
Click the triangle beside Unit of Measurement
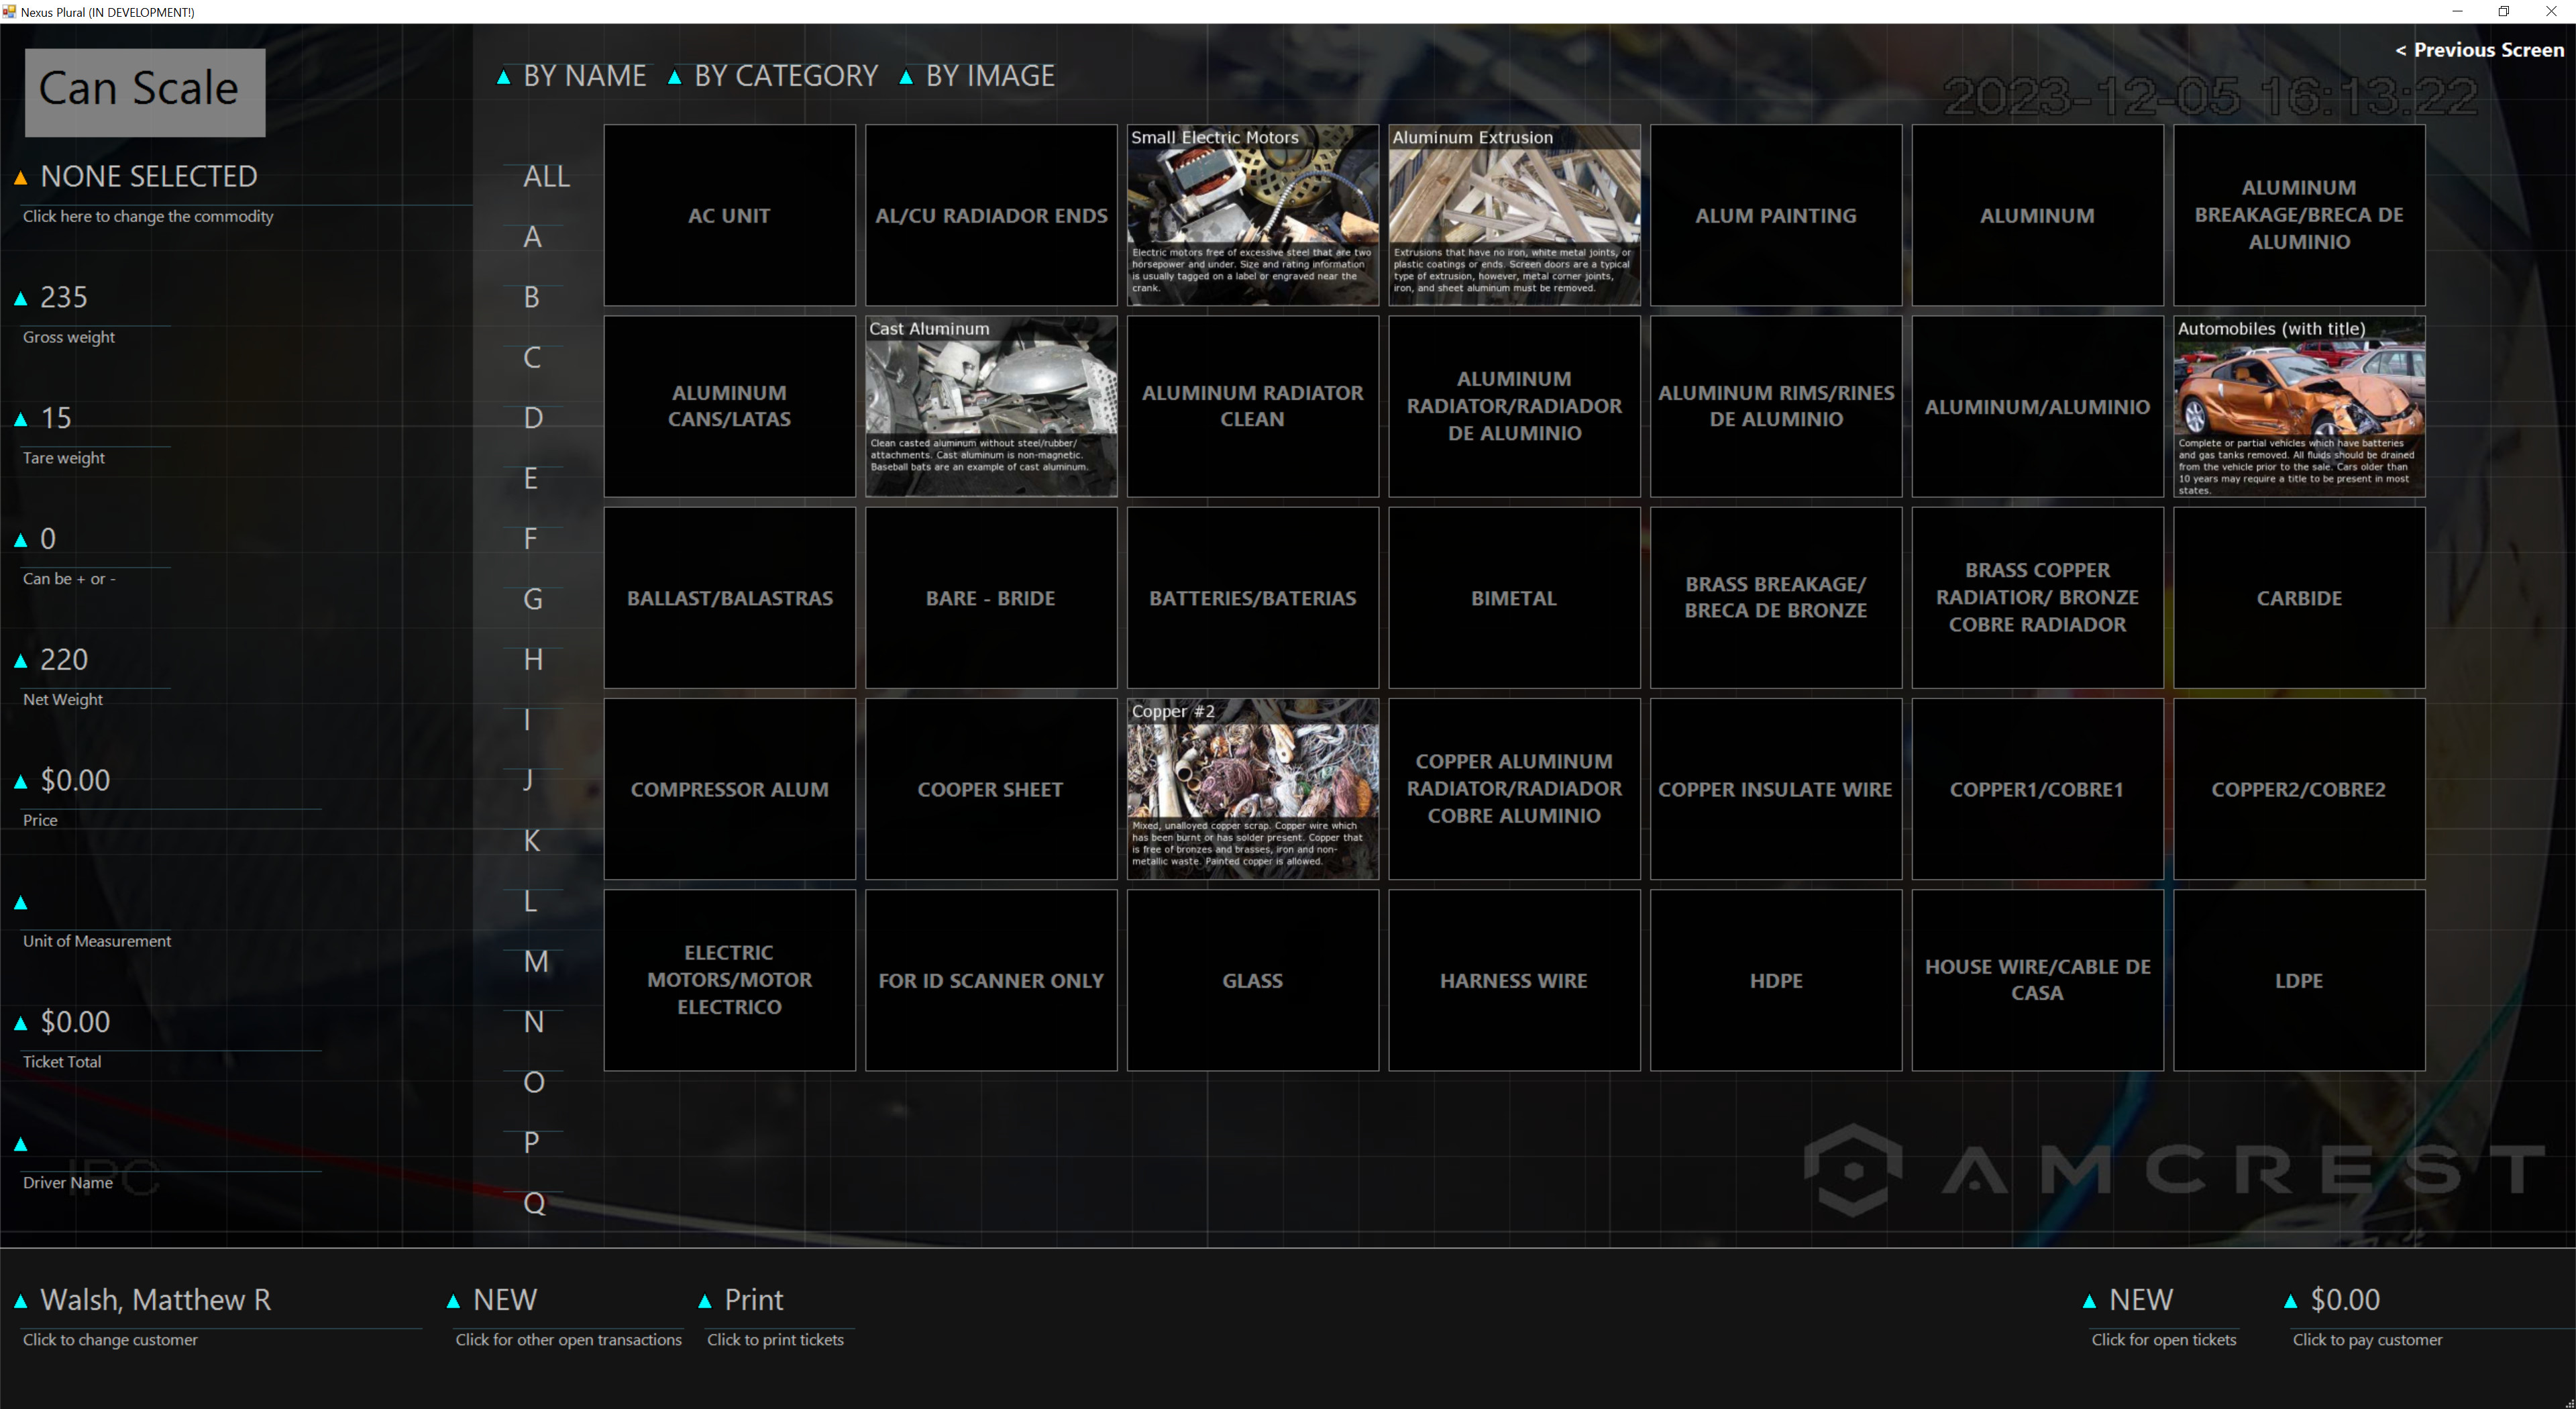pyautogui.click(x=21, y=902)
